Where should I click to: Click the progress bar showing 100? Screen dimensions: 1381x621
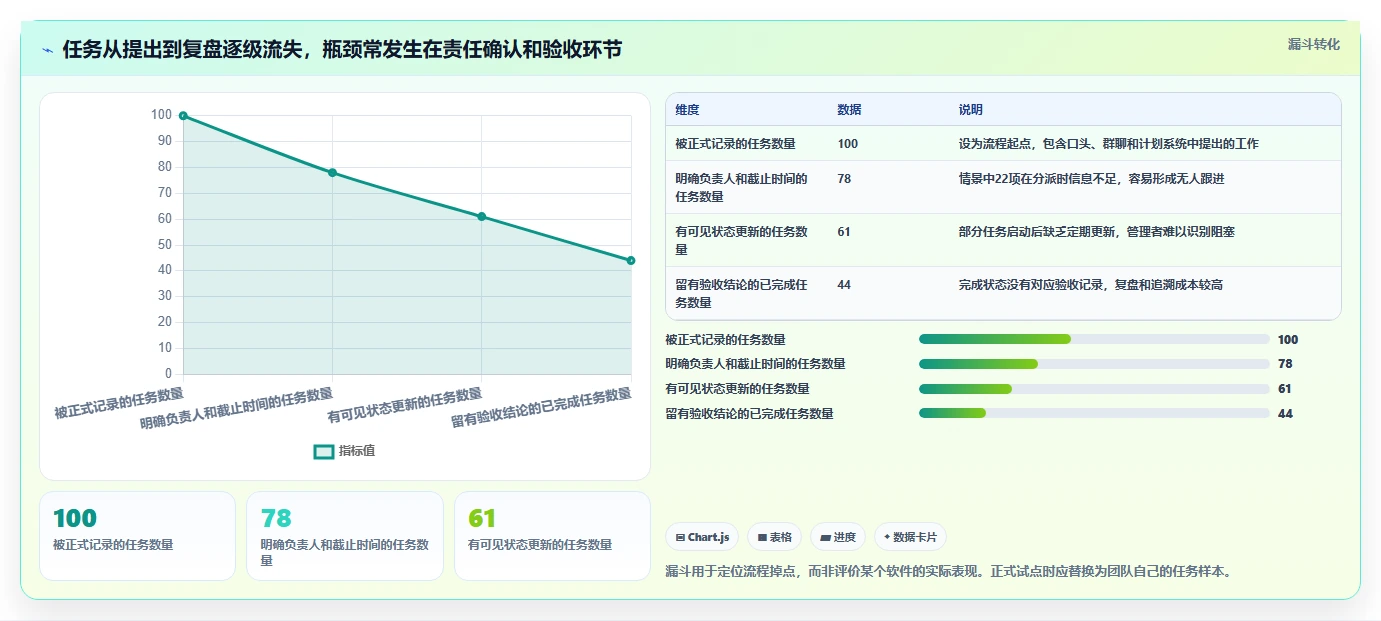pos(1094,340)
